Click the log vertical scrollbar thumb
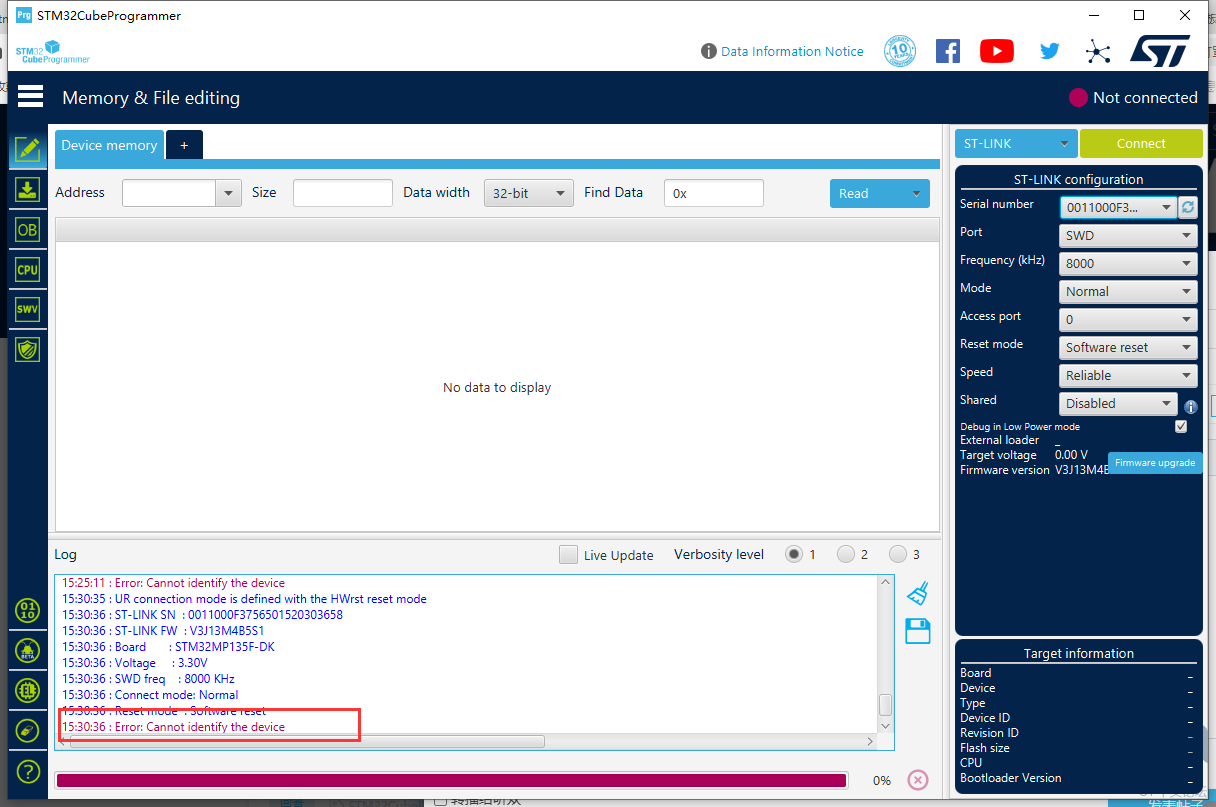Screen dimensions: 1216x807 click(885, 705)
